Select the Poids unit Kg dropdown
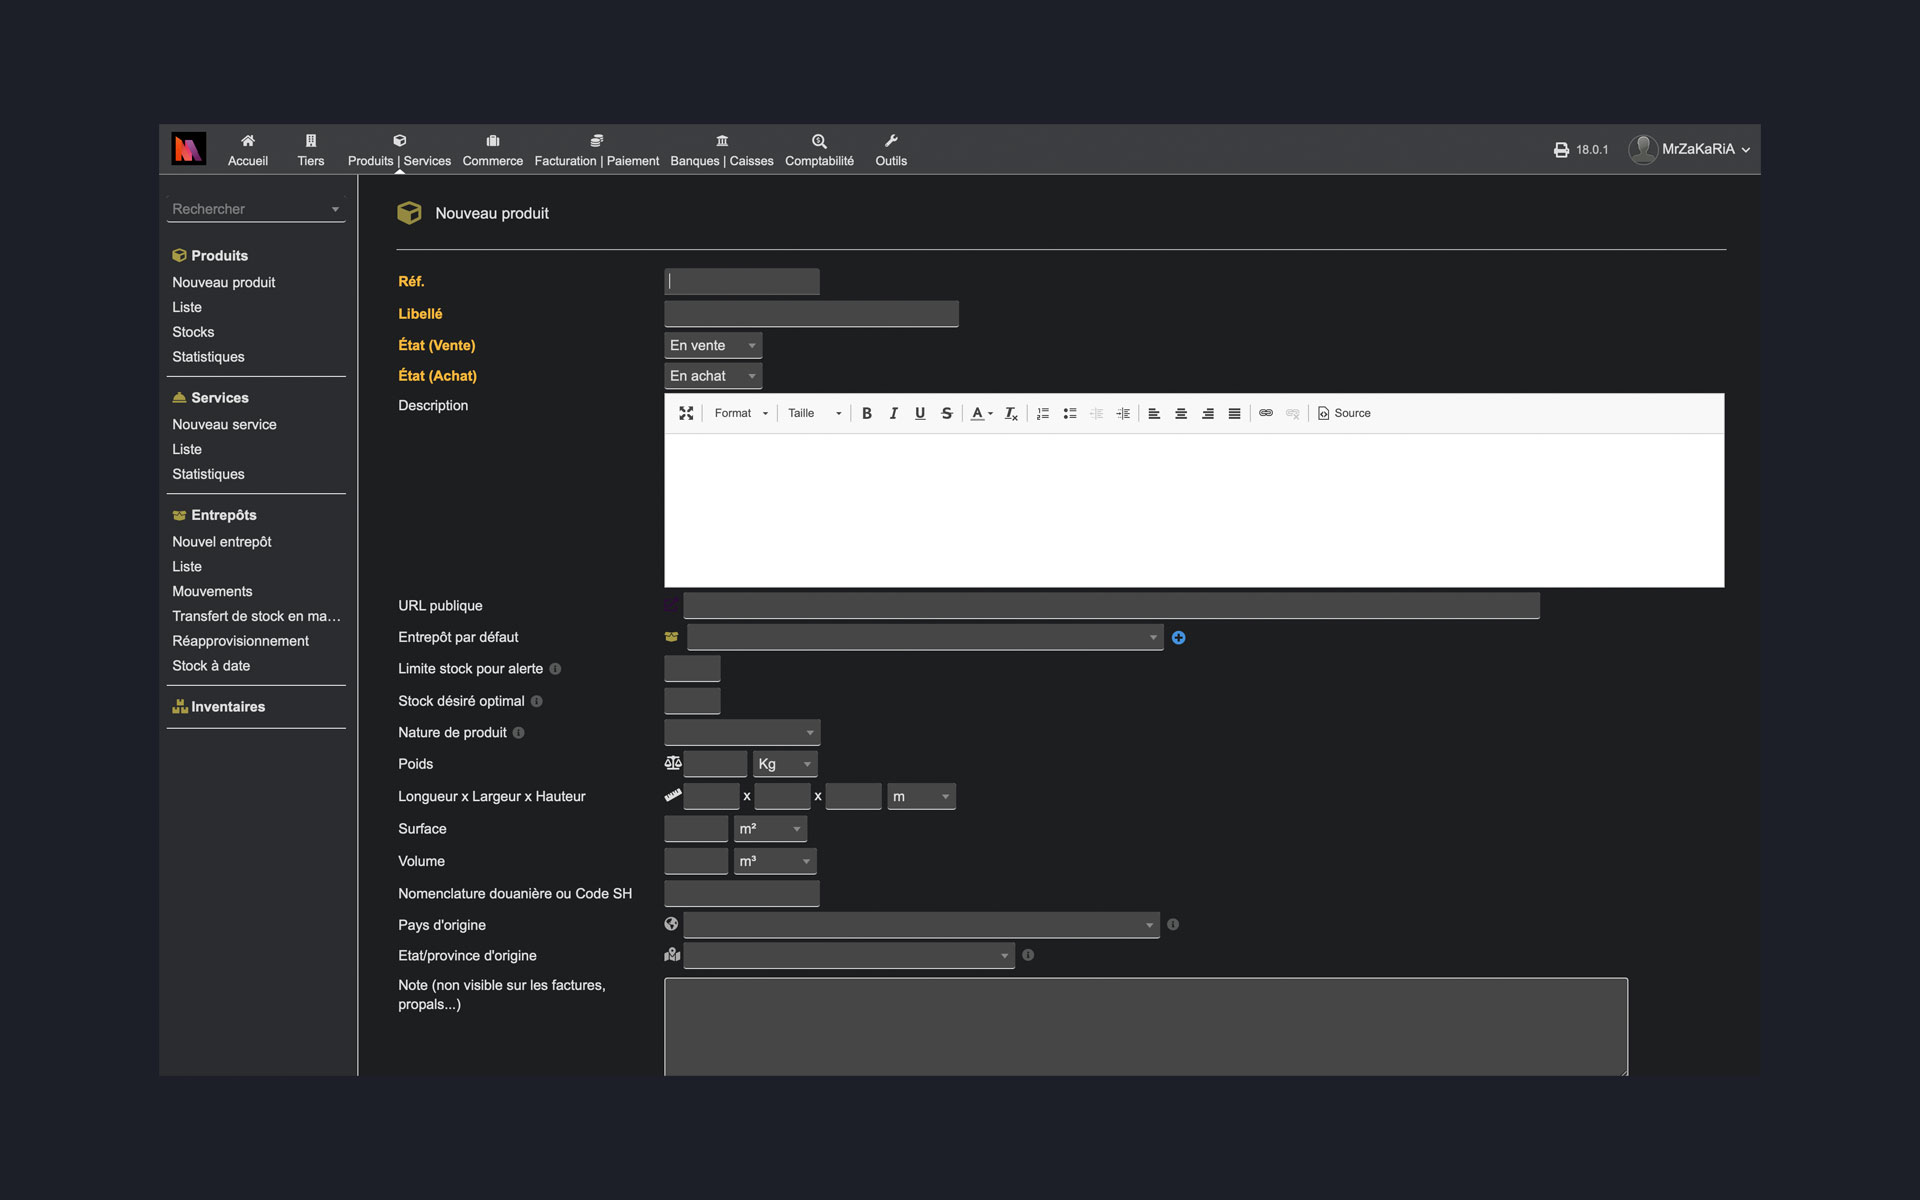The image size is (1920, 1200). point(781,763)
